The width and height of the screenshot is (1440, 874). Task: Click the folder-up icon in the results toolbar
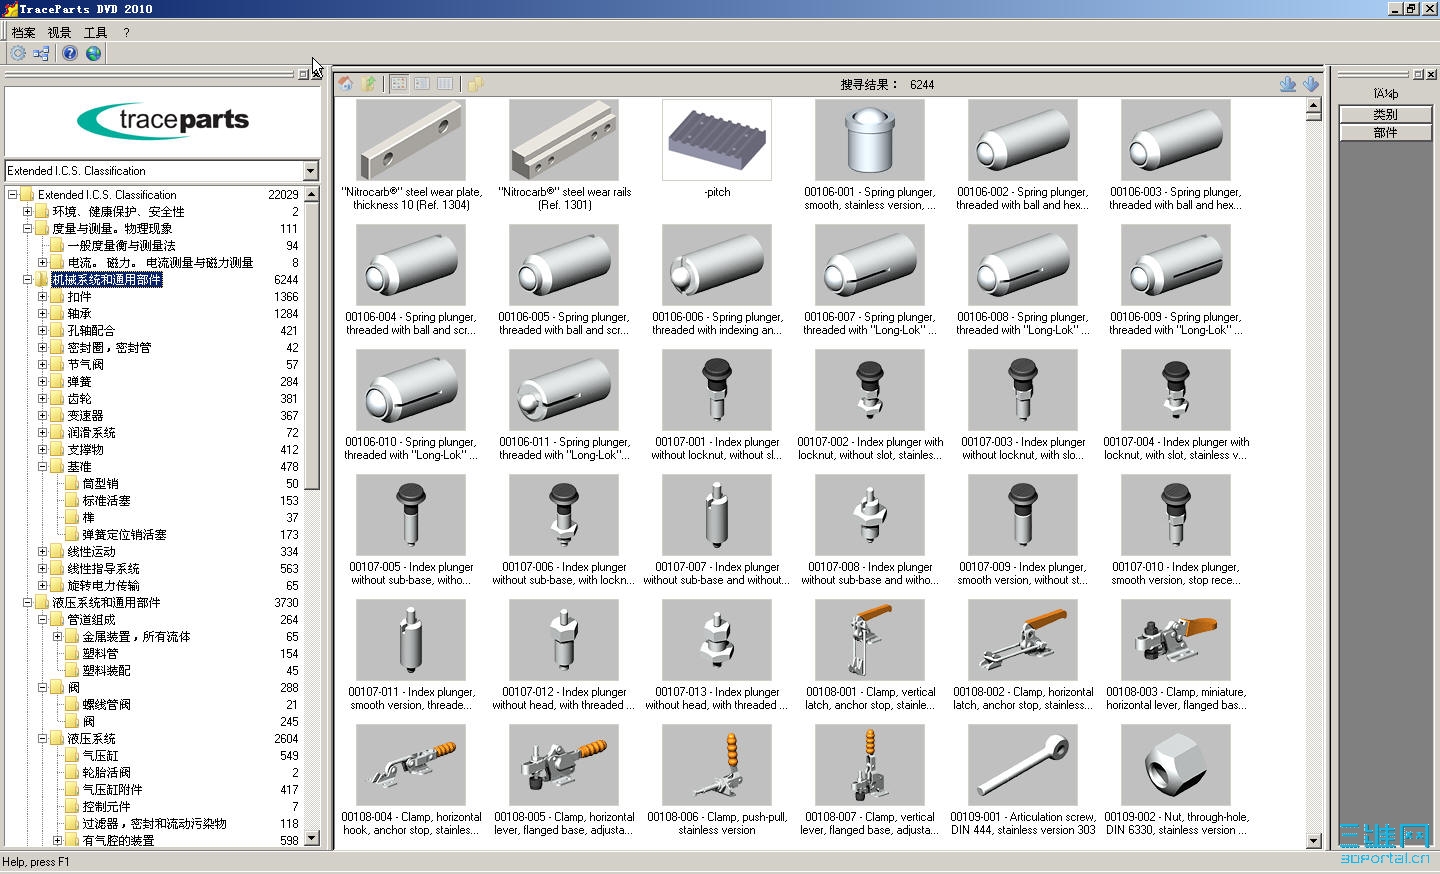click(369, 84)
